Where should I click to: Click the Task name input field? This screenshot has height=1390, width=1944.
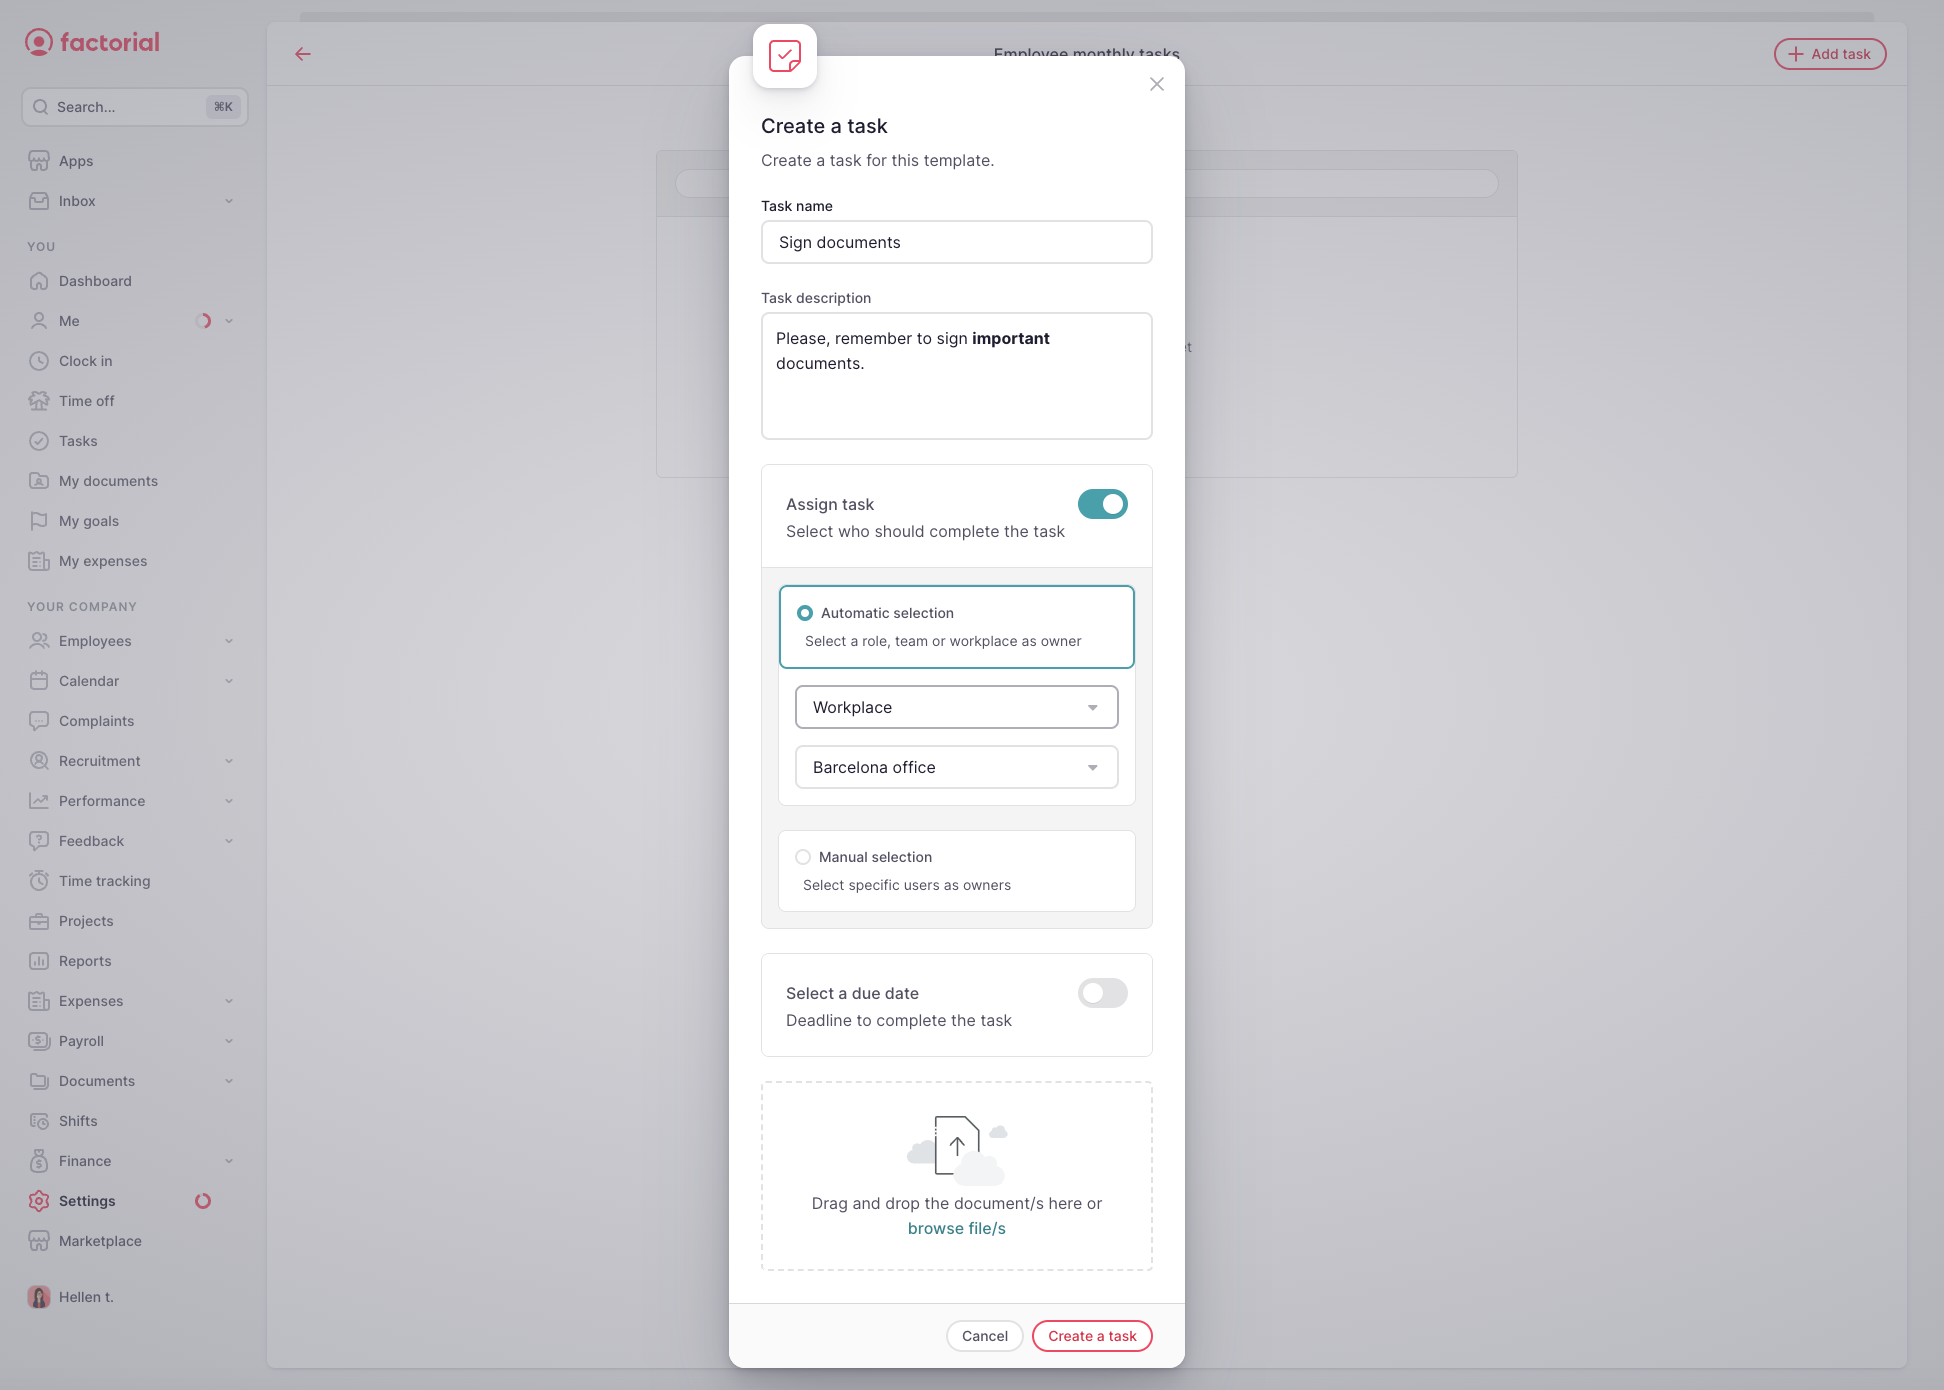pyautogui.click(x=957, y=241)
